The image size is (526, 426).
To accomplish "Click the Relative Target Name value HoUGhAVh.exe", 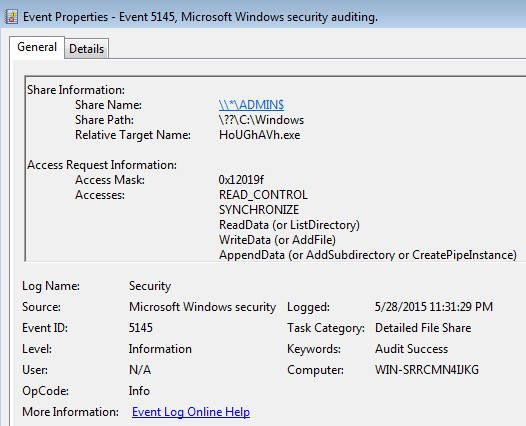I will (260, 135).
